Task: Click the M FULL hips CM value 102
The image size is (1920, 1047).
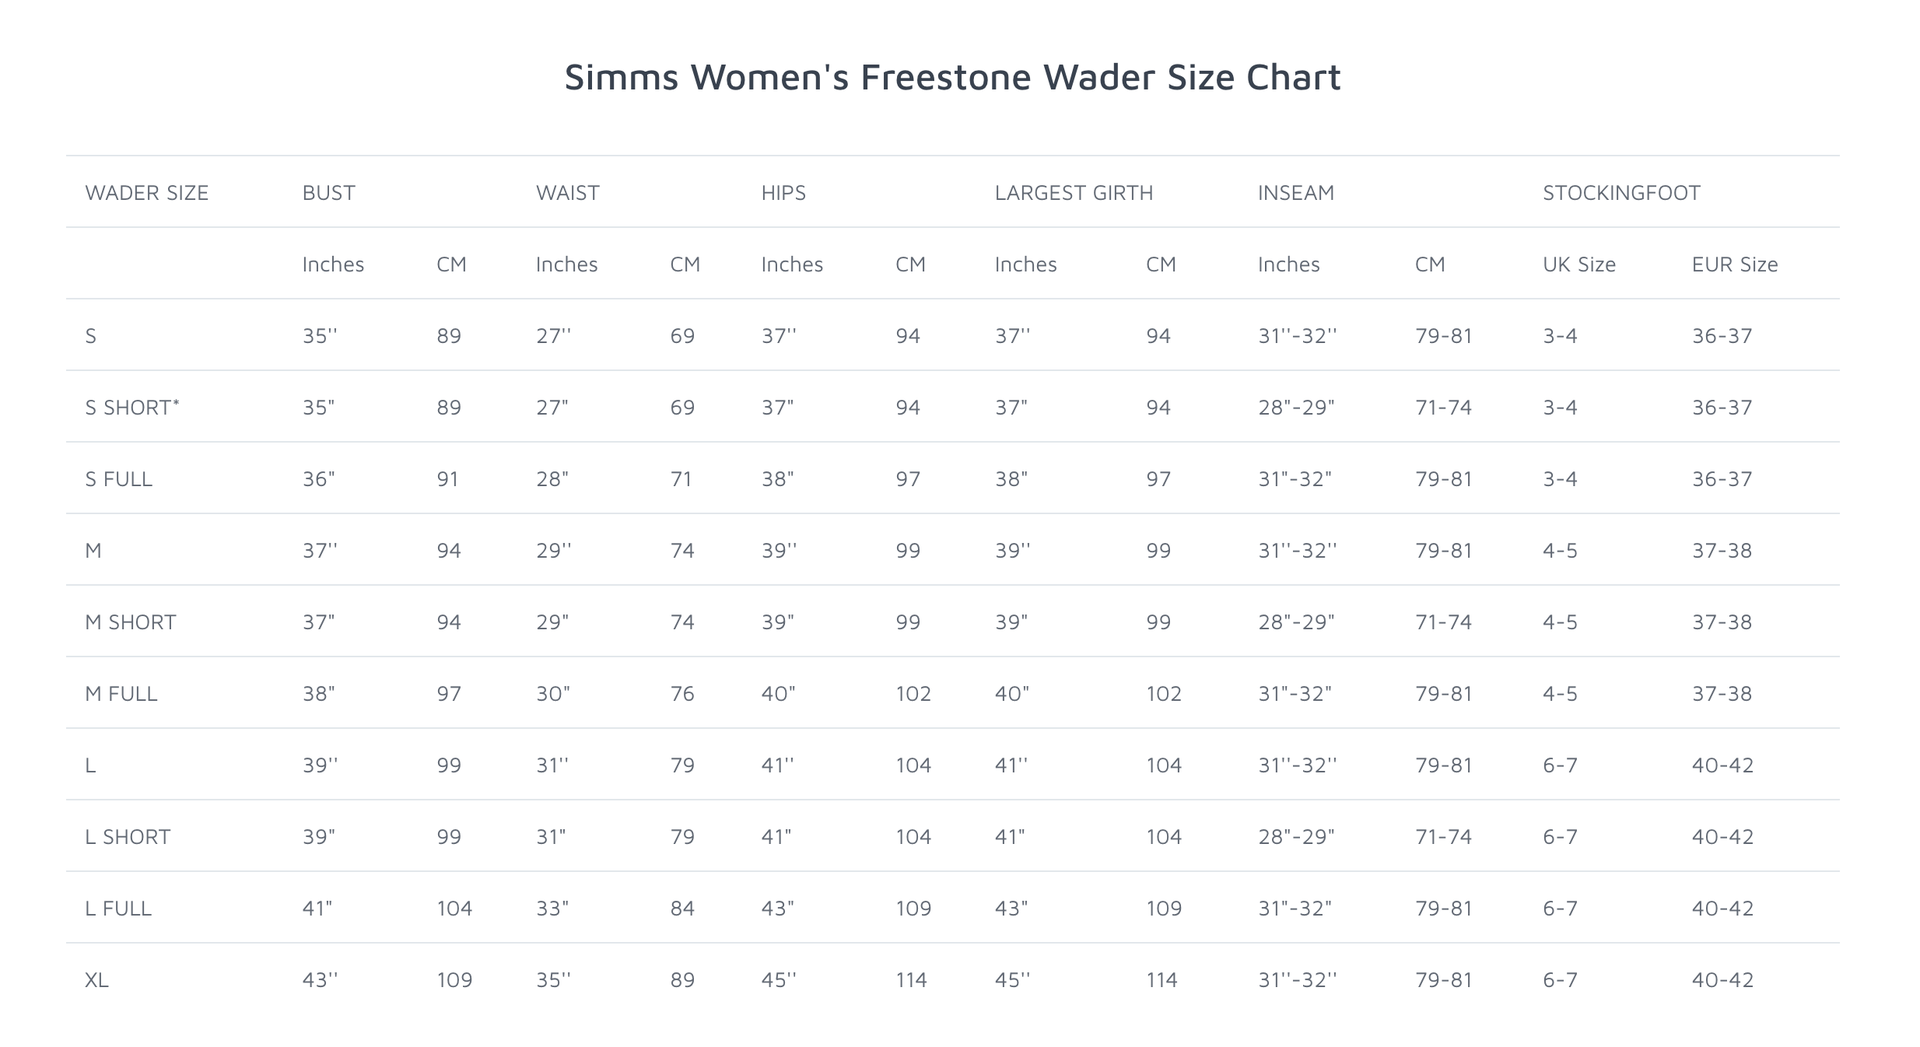Action: click(x=913, y=694)
